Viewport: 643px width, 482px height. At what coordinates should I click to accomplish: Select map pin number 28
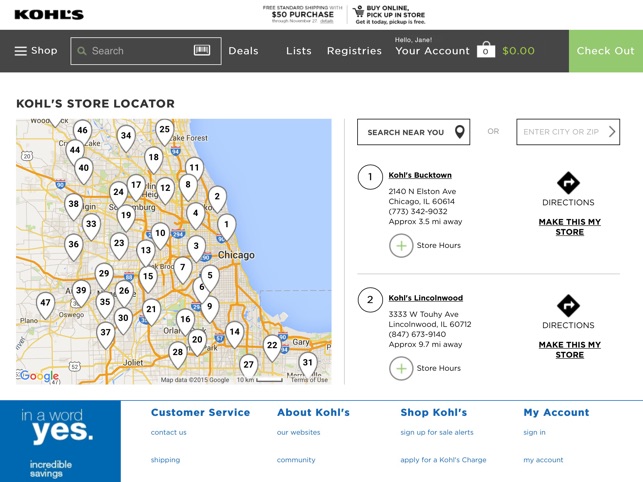[178, 355]
